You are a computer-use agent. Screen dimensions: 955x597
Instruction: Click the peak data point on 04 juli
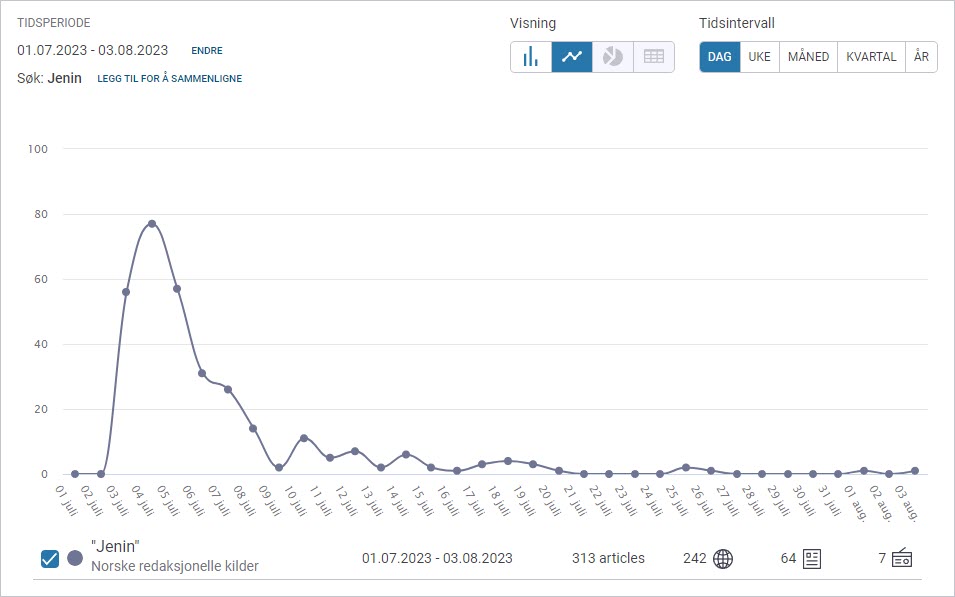(x=152, y=224)
